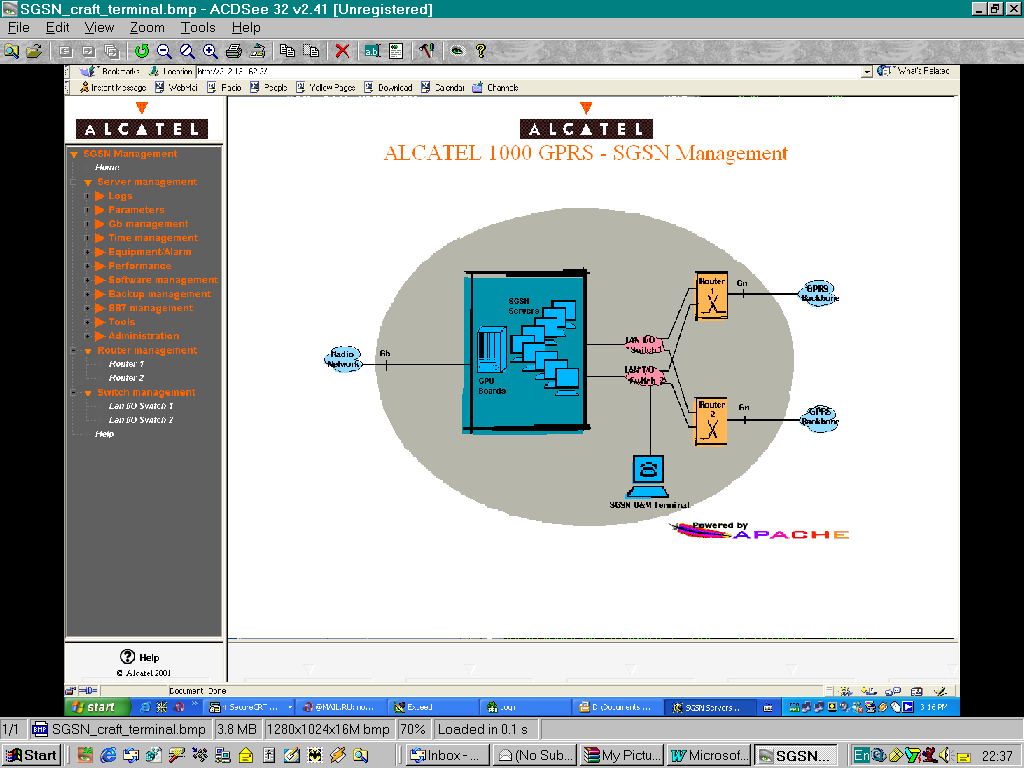Open the Zoom menu
Screen dimensions: 1024x768
coord(147,28)
